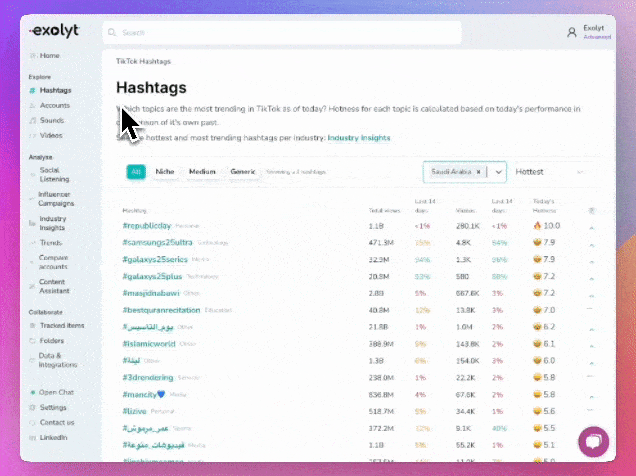Viewport: 636px width, 476px height.
Task: Open the #lizive hashtag
Action: pyautogui.click(x=134, y=411)
